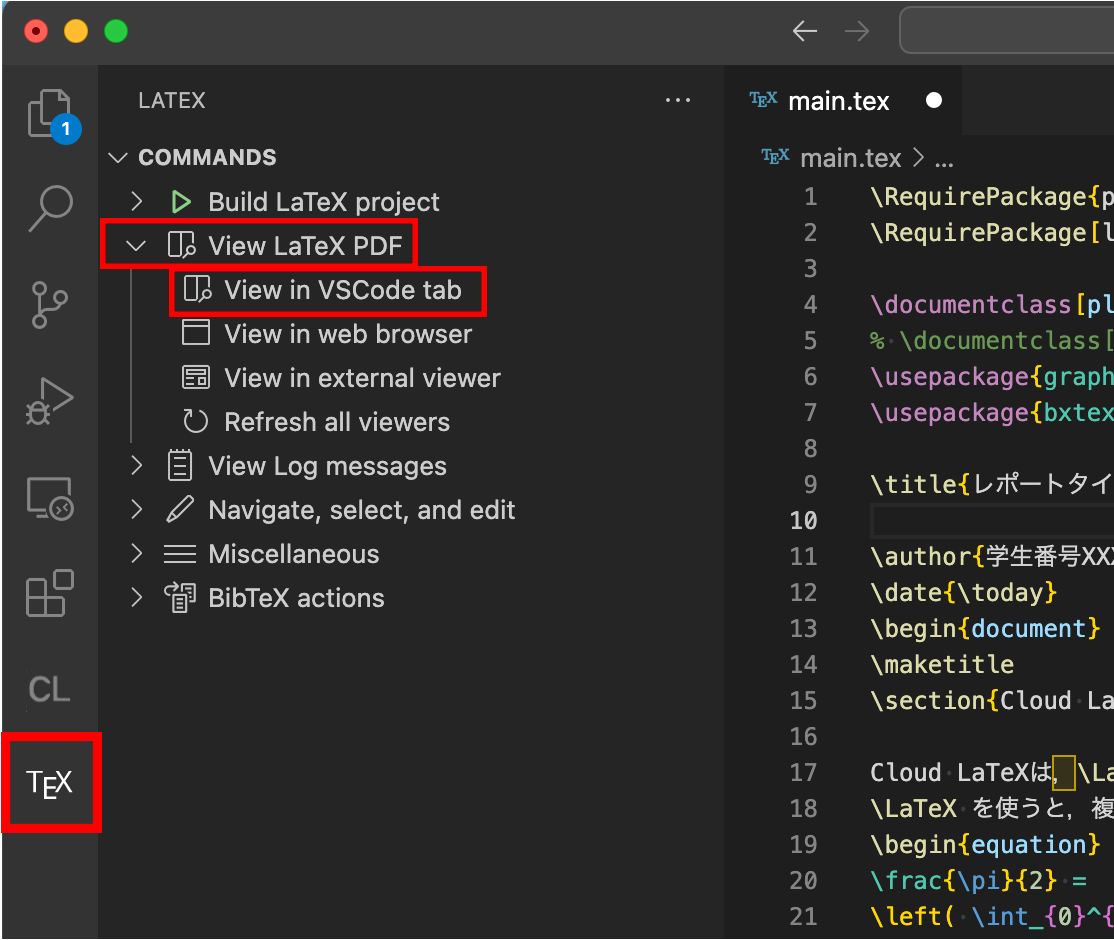Open the LATEX panel more actions menu
The image size is (1114, 940).
678,100
